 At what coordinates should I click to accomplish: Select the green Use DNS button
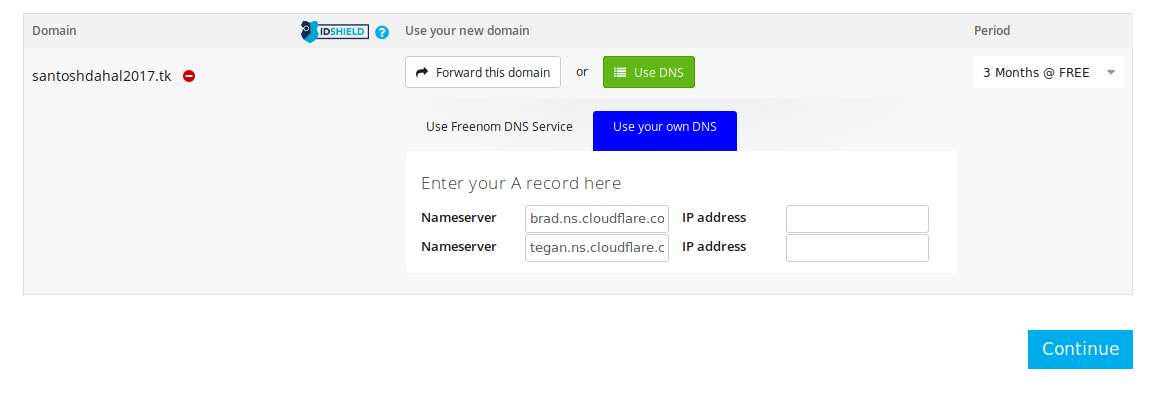coord(649,72)
